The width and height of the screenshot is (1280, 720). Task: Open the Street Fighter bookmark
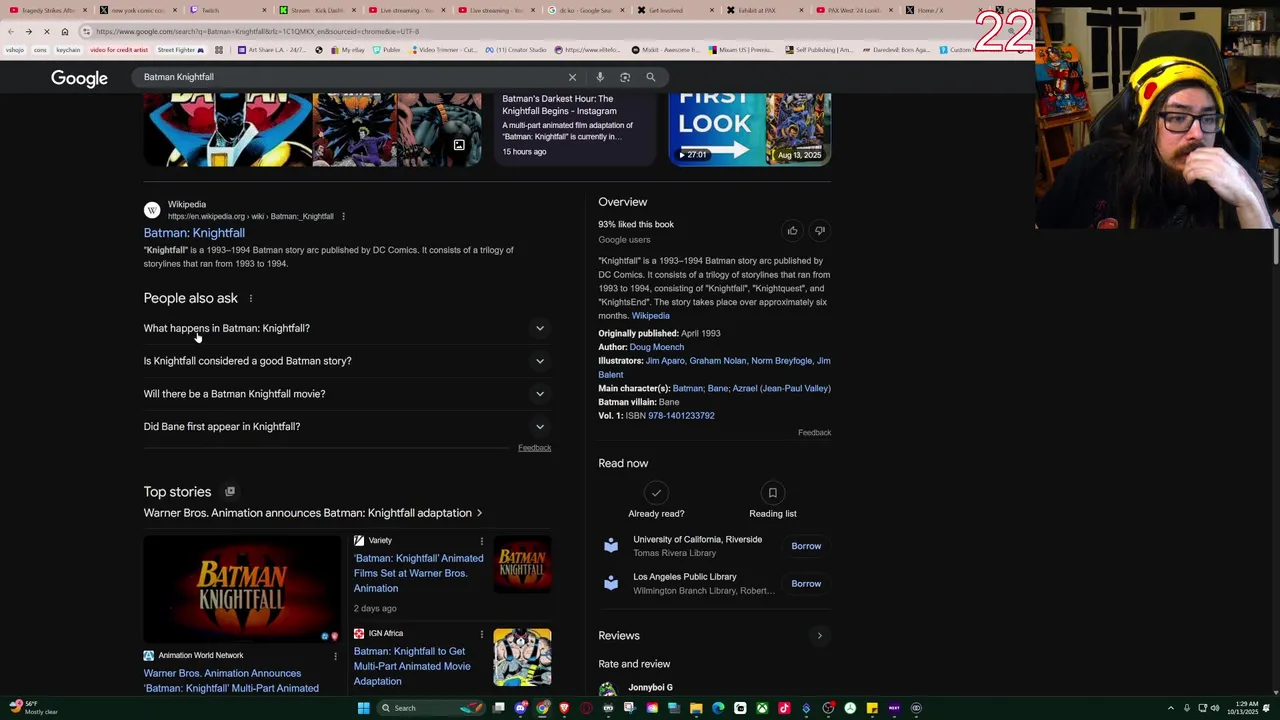pos(181,50)
